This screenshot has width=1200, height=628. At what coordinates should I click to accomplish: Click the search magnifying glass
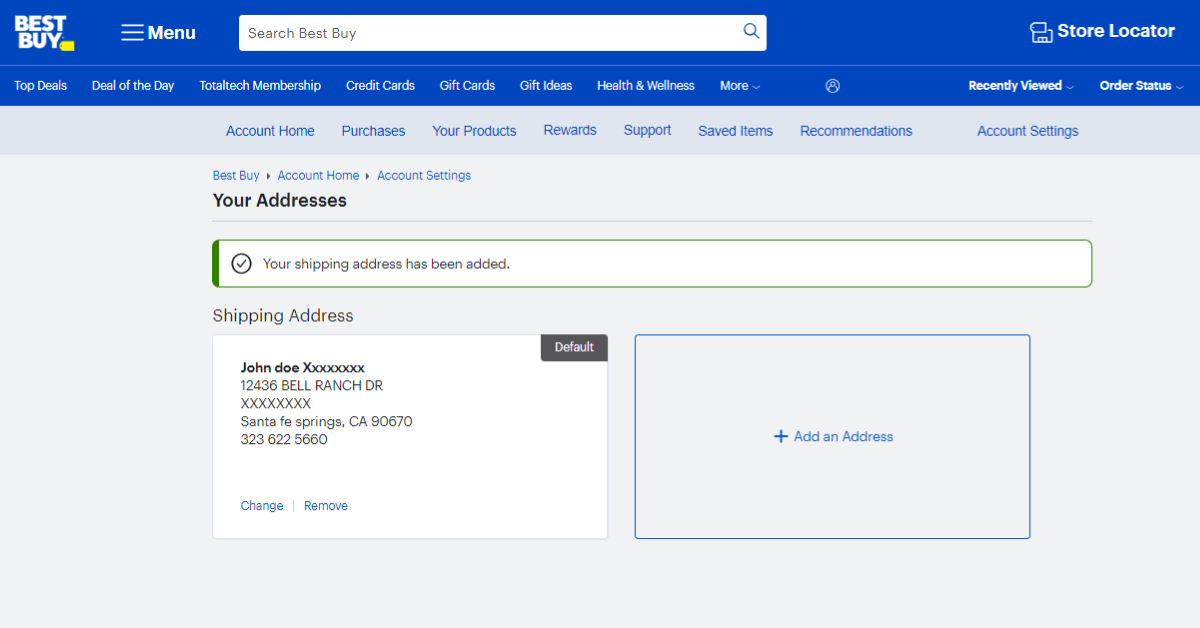[750, 32]
